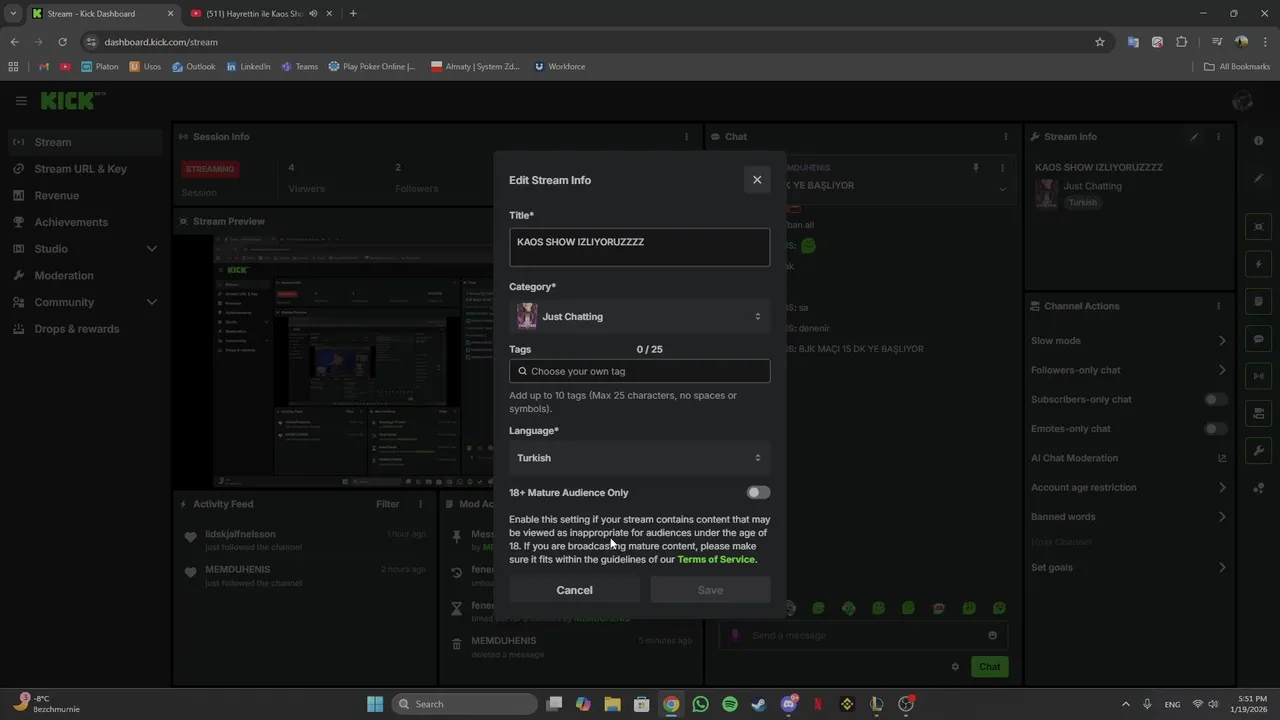Open the Channel Actions kebab menu
1280x720 pixels.
click(x=1218, y=306)
